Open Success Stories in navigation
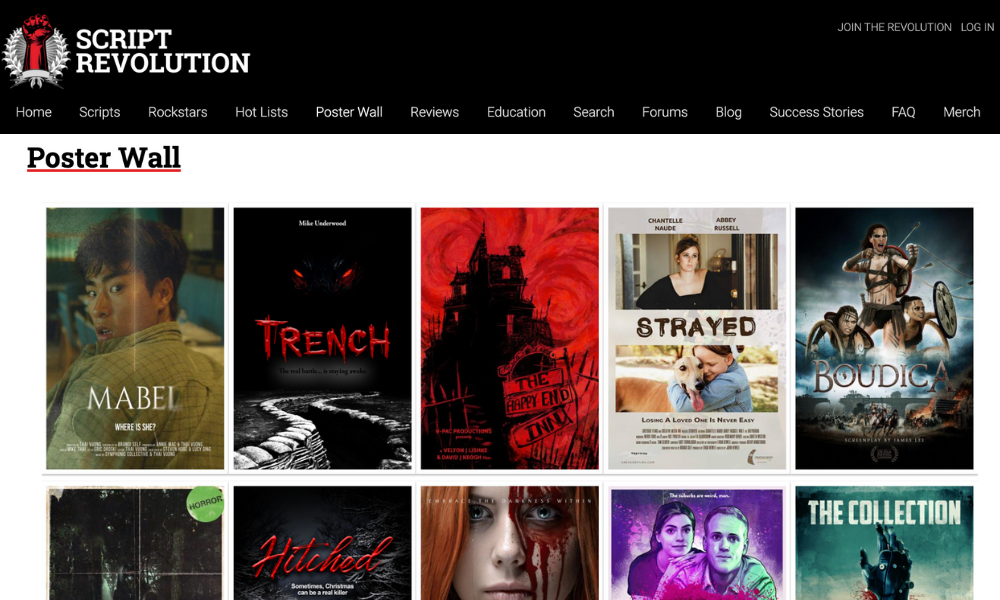The width and height of the screenshot is (1000, 600). click(x=816, y=112)
